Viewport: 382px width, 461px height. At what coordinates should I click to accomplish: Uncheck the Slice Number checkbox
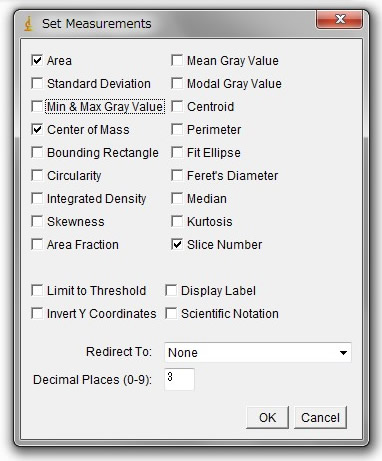177,244
